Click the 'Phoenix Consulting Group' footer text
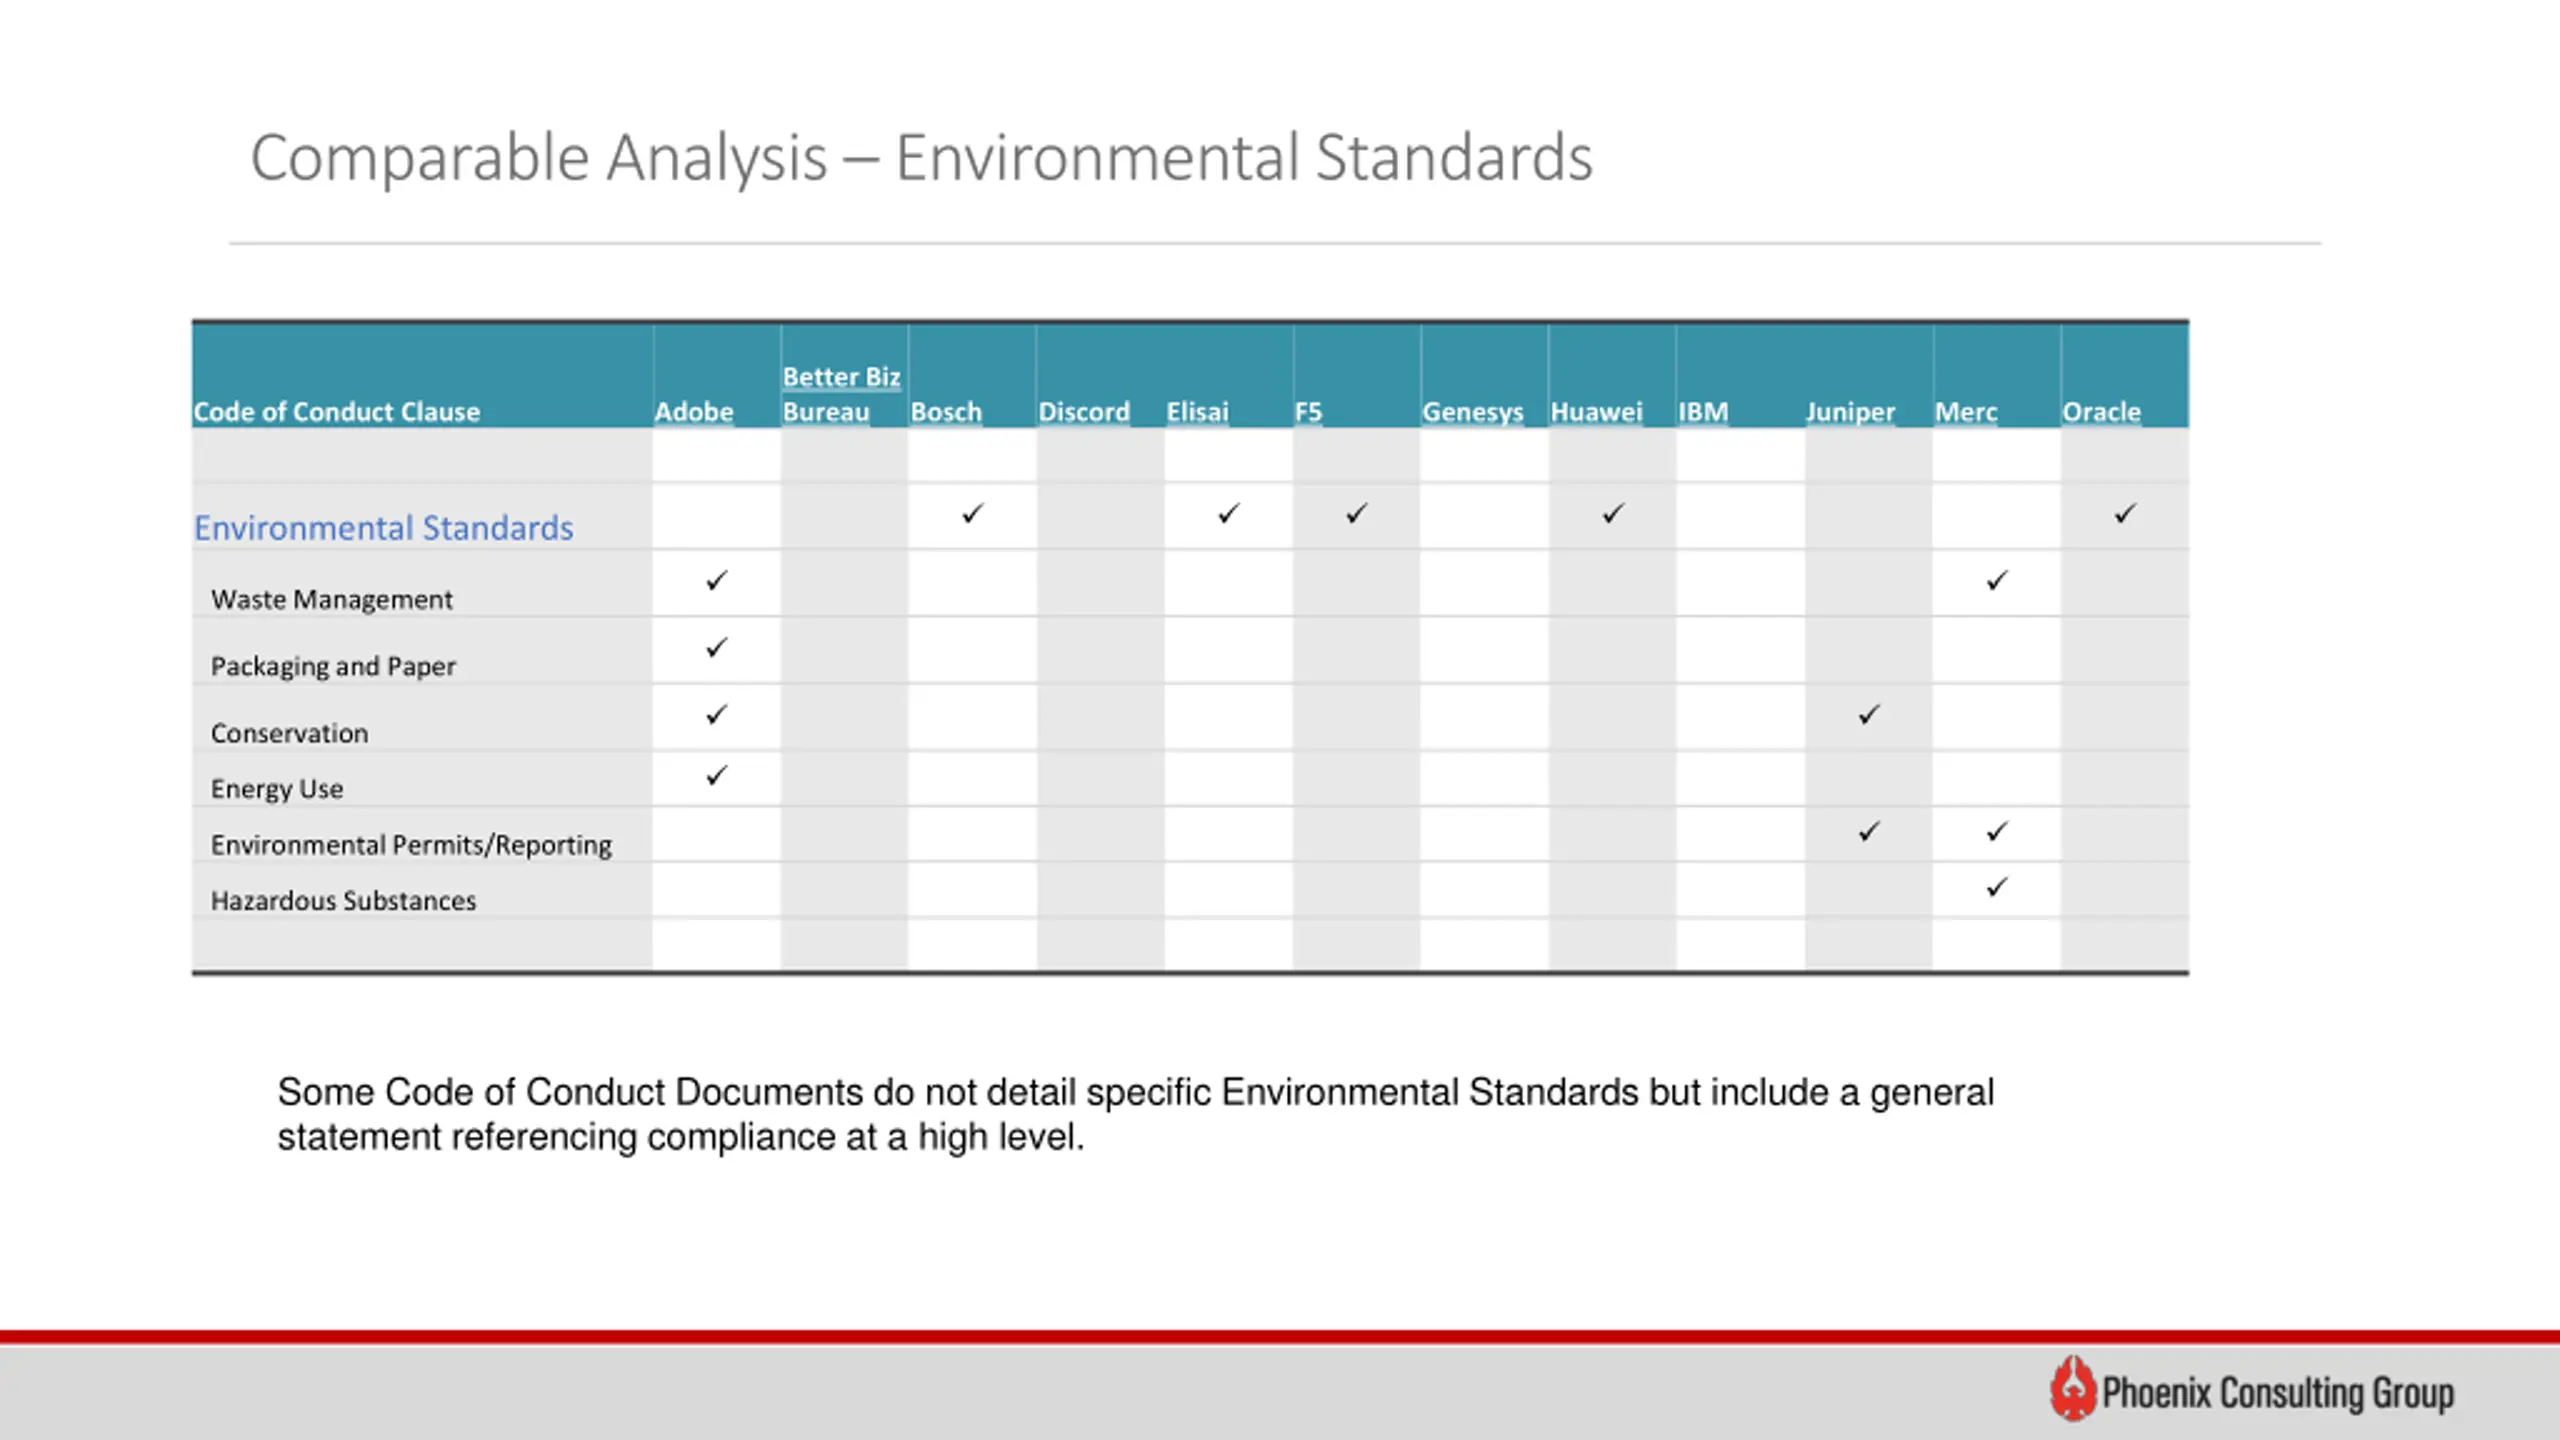Viewport: 2560px width, 1440px height. click(x=2278, y=1393)
